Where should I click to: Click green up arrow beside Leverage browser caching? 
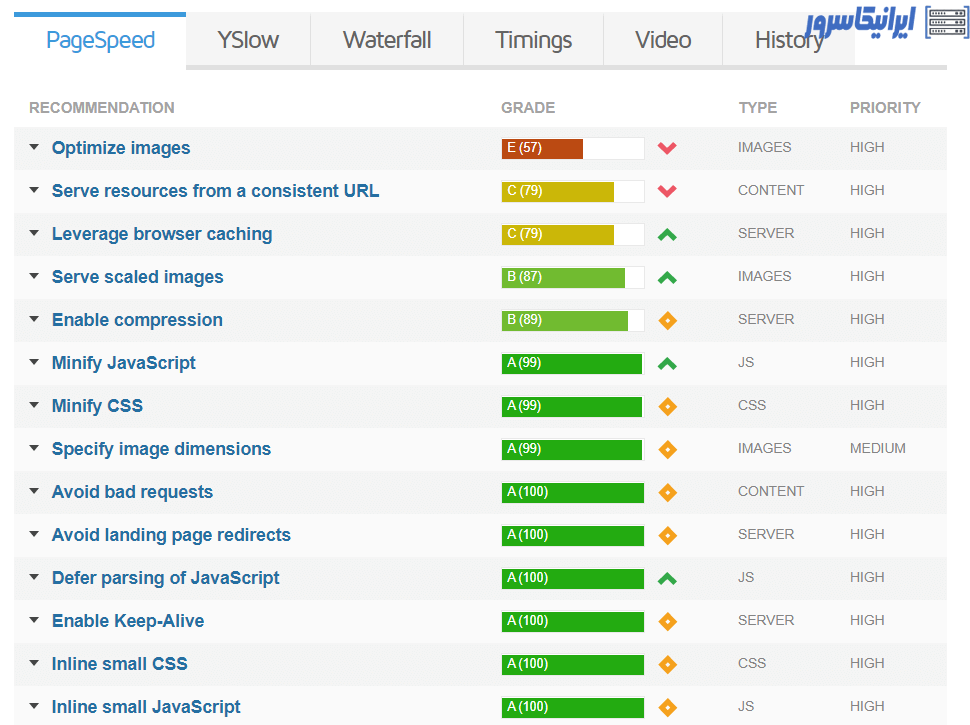click(x=667, y=234)
